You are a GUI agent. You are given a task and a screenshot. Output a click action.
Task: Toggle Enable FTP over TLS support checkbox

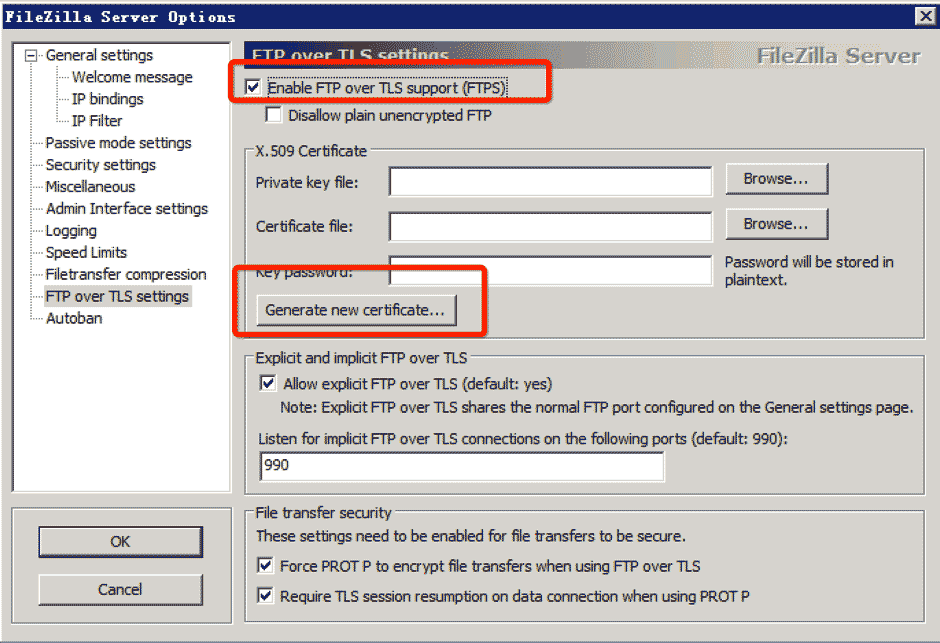[253, 87]
